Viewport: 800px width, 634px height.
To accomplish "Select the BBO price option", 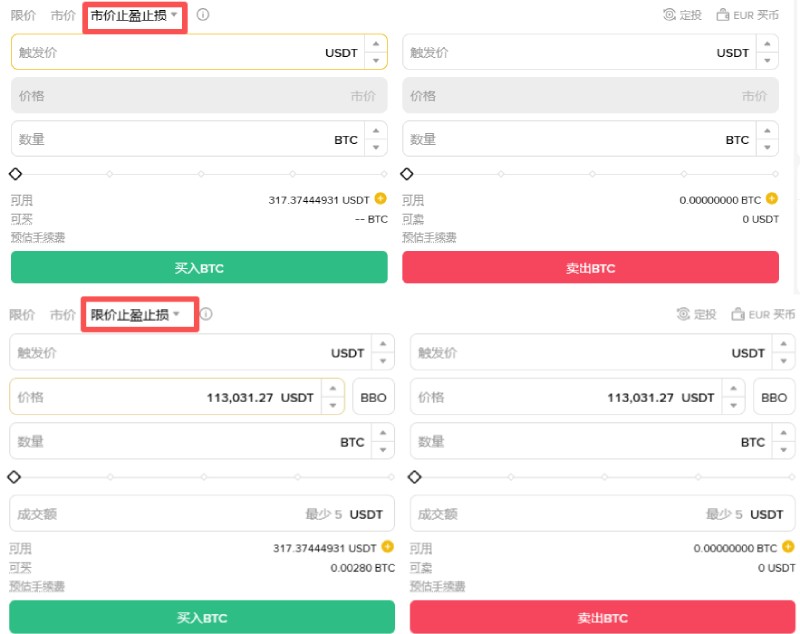I will tap(372, 396).
